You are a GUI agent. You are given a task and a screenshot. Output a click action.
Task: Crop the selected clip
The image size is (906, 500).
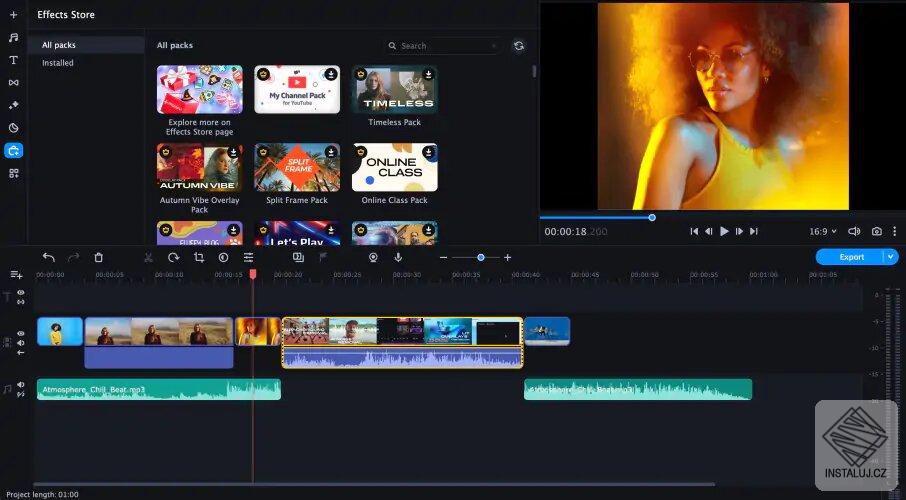(199, 258)
